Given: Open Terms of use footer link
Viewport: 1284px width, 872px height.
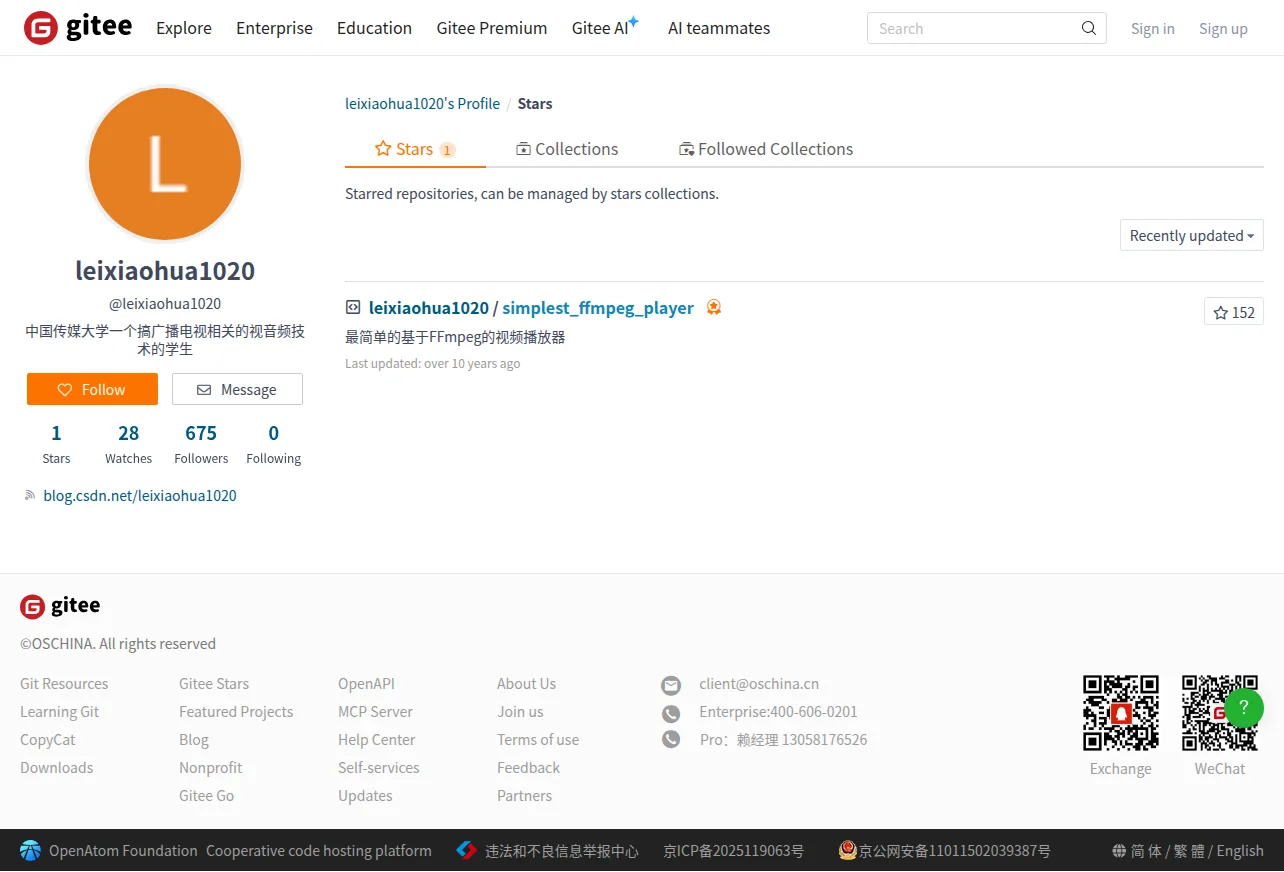Looking at the screenshot, I should [538, 740].
